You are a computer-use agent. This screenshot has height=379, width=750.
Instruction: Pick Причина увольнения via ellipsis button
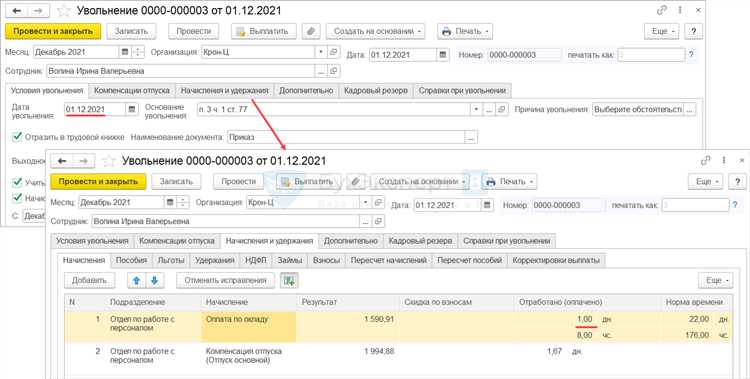point(689,110)
